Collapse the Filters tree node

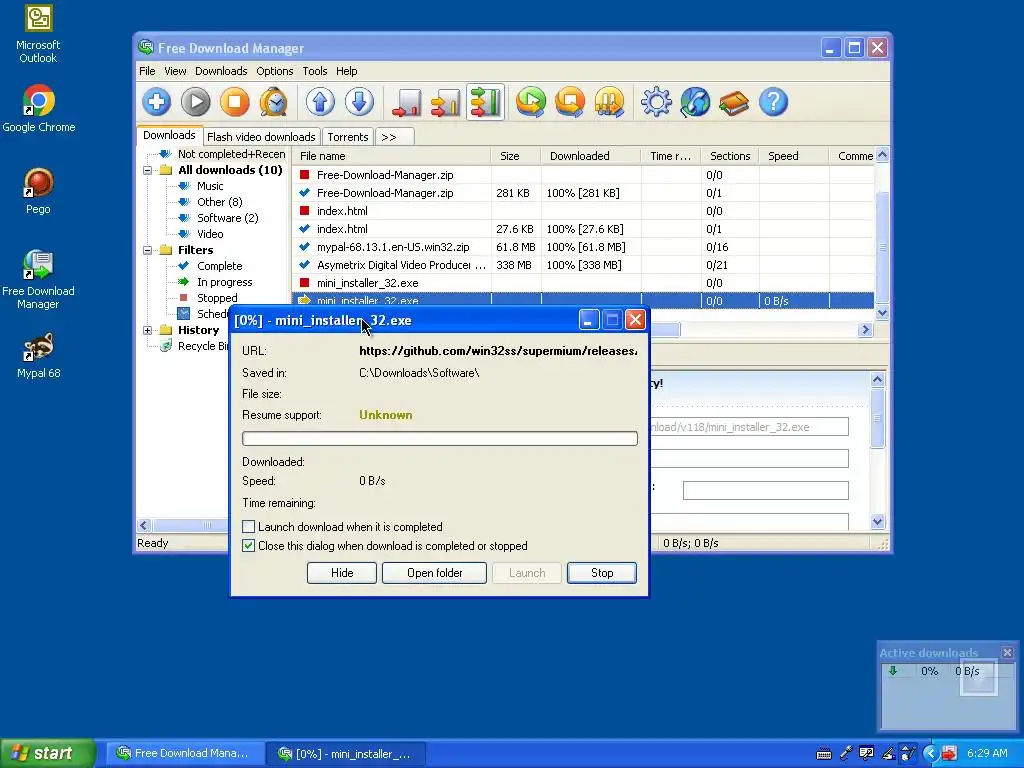(148, 250)
